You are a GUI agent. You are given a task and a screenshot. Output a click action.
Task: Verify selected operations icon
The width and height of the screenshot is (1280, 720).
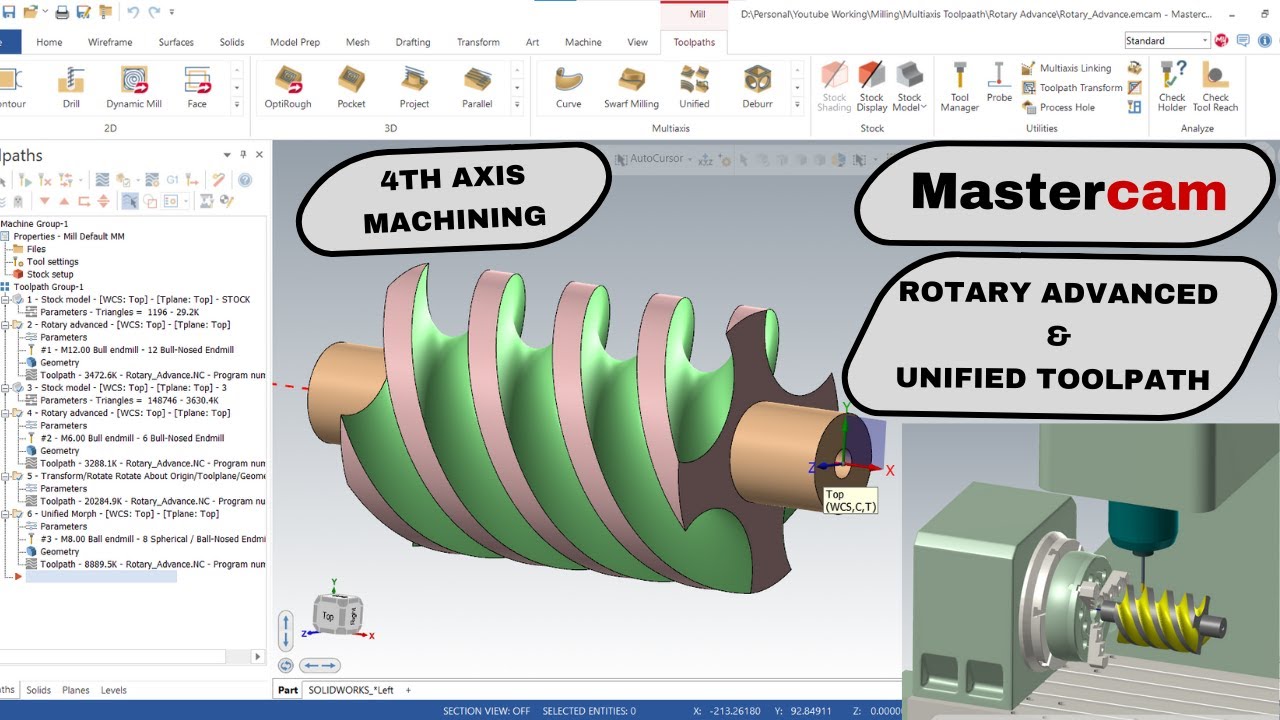(x=123, y=180)
